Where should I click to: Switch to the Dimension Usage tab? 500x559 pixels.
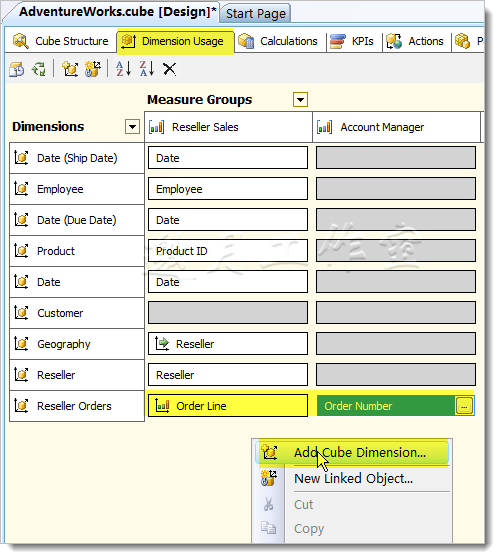tap(175, 41)
